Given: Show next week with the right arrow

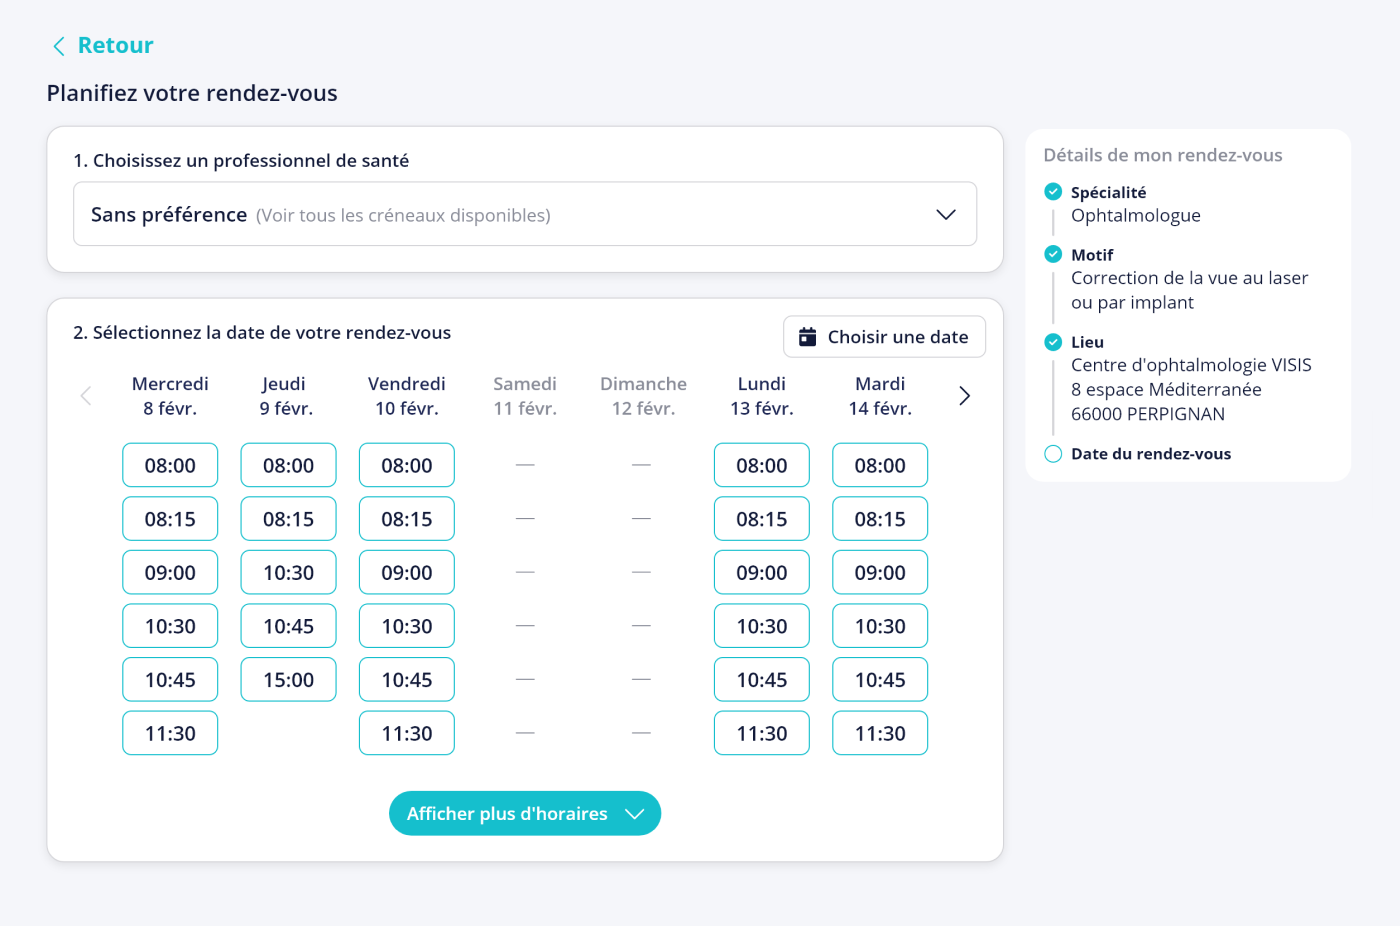Looking at the screenshot, I should [x=964, y=396].
